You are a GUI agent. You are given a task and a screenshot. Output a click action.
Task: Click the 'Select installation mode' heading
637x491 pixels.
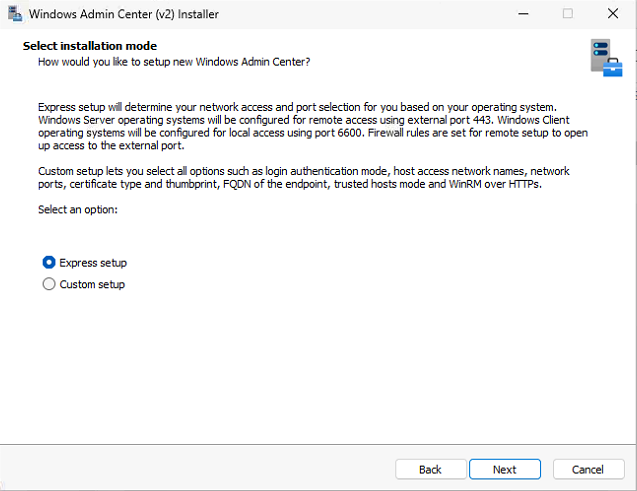[90, 46]
